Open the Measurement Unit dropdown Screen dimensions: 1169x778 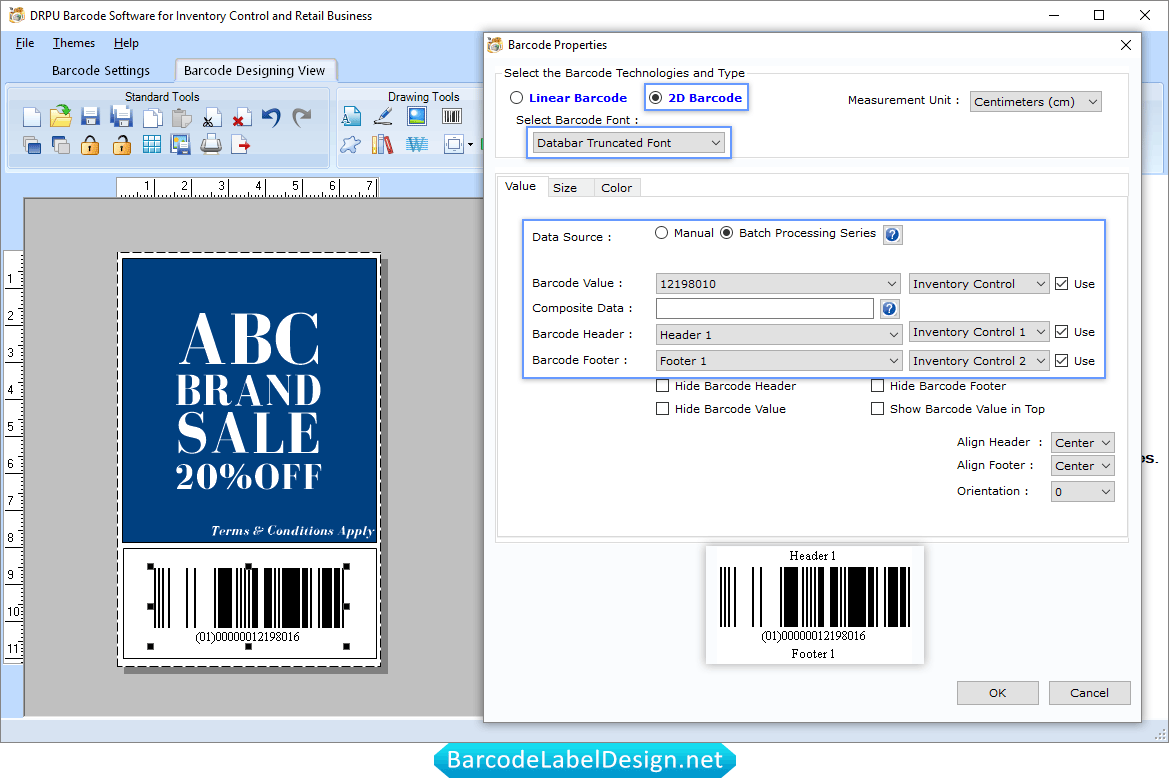[1036, 101]
